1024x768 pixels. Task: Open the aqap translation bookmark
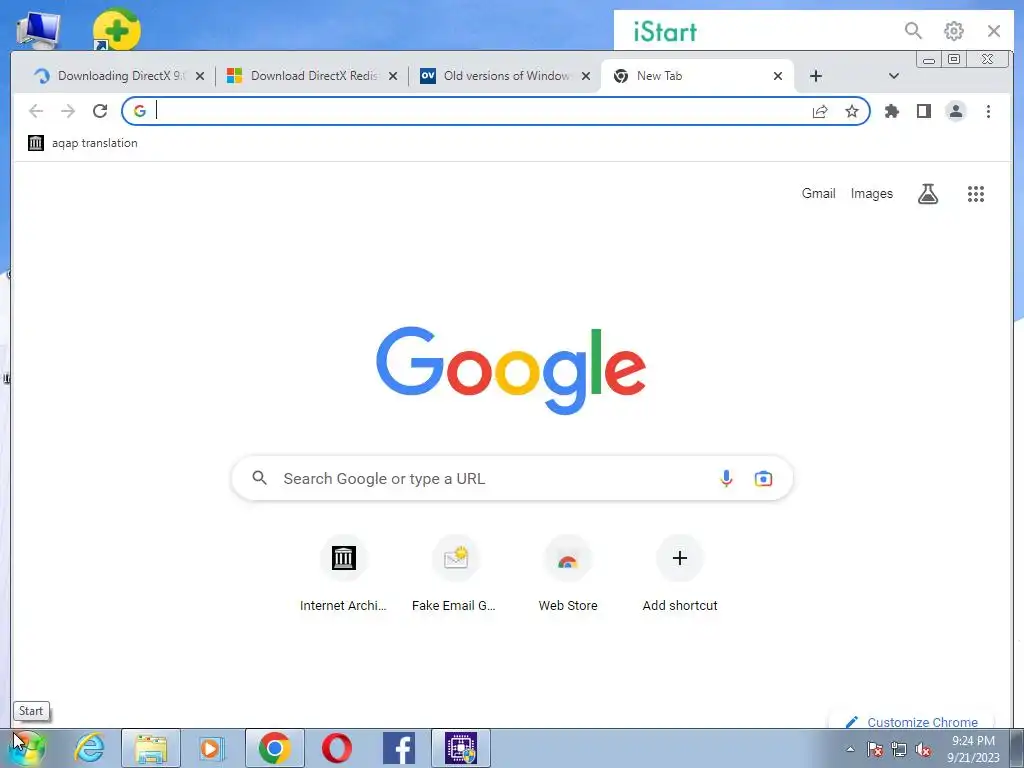[83, 143]
